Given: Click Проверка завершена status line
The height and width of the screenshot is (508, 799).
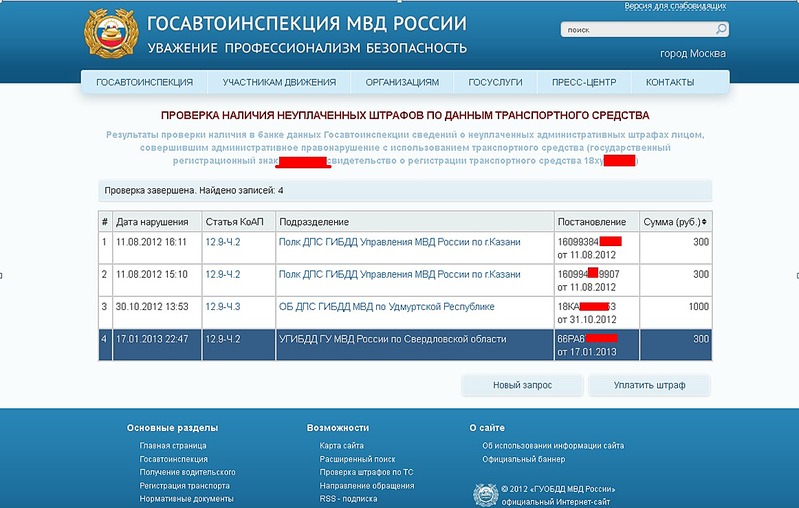Looking at the screenshot, I should 405,191.
